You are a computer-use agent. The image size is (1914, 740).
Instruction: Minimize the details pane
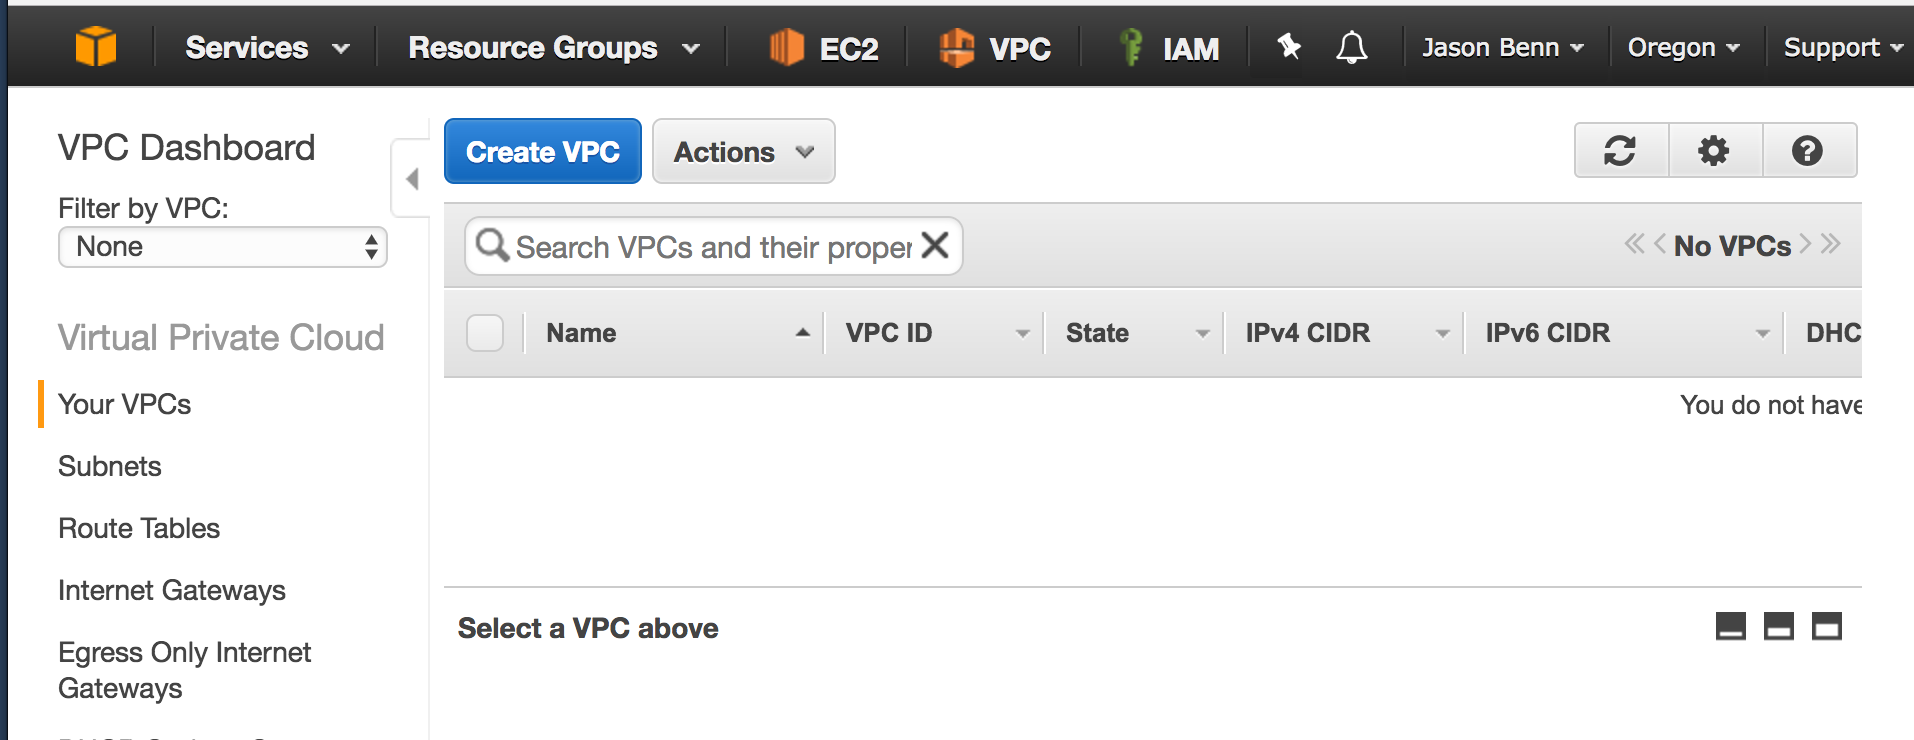(1730, 627)
